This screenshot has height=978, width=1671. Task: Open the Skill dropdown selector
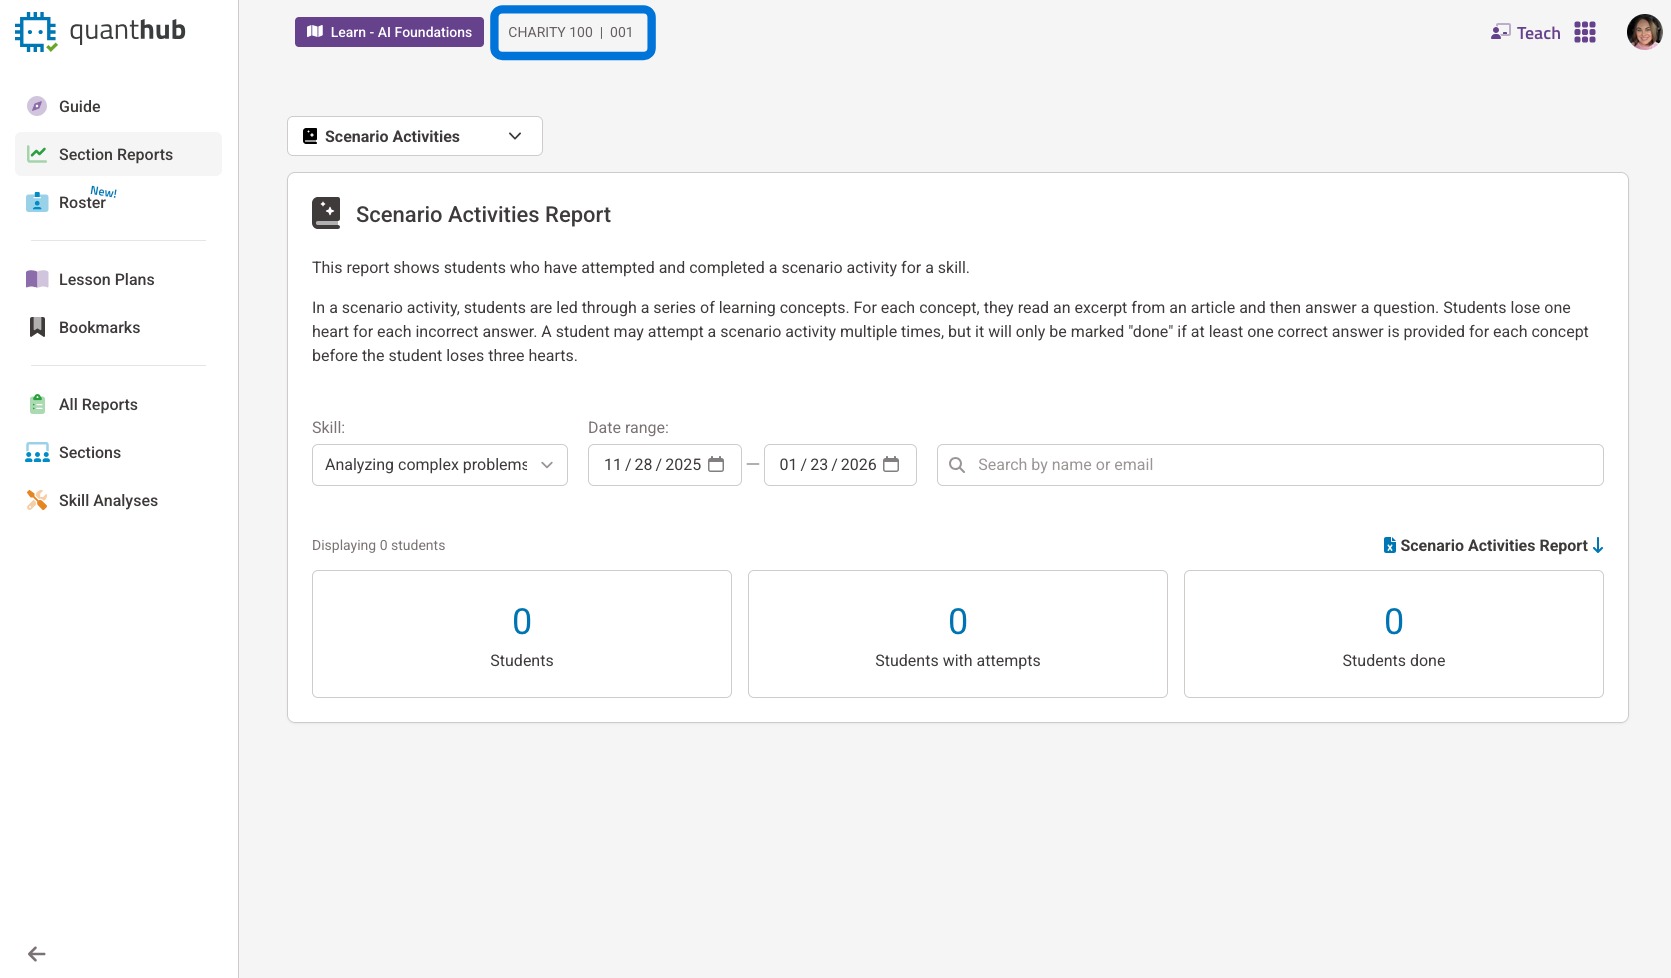click(439, 465)
